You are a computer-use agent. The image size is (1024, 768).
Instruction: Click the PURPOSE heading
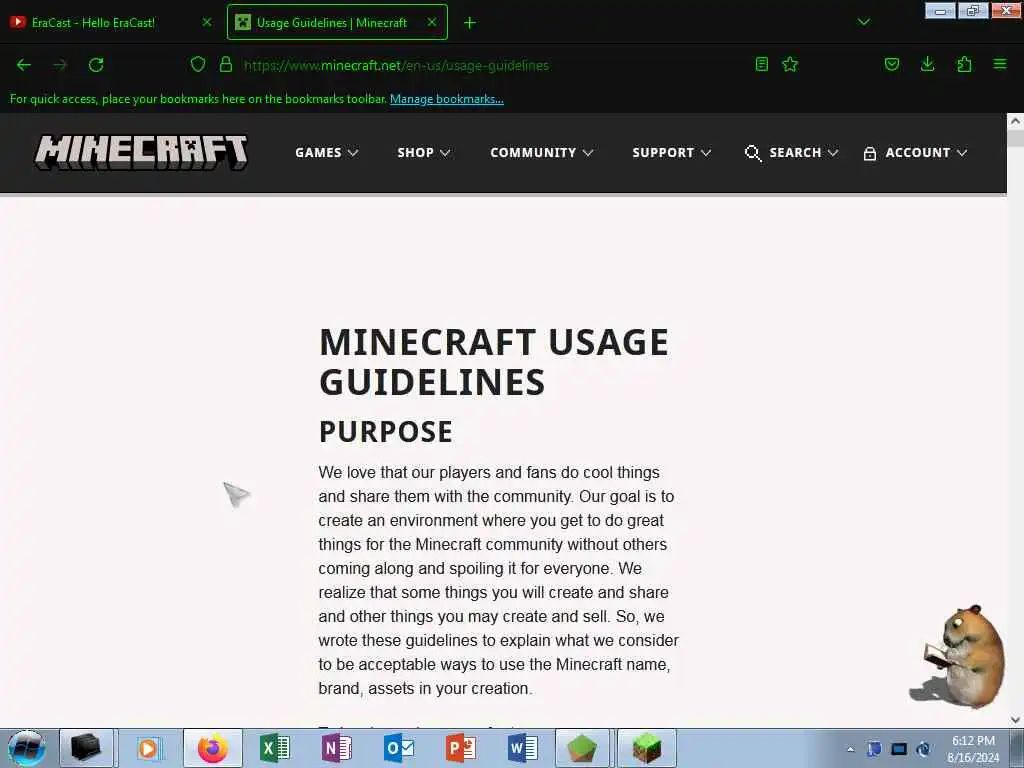[385, 432]
